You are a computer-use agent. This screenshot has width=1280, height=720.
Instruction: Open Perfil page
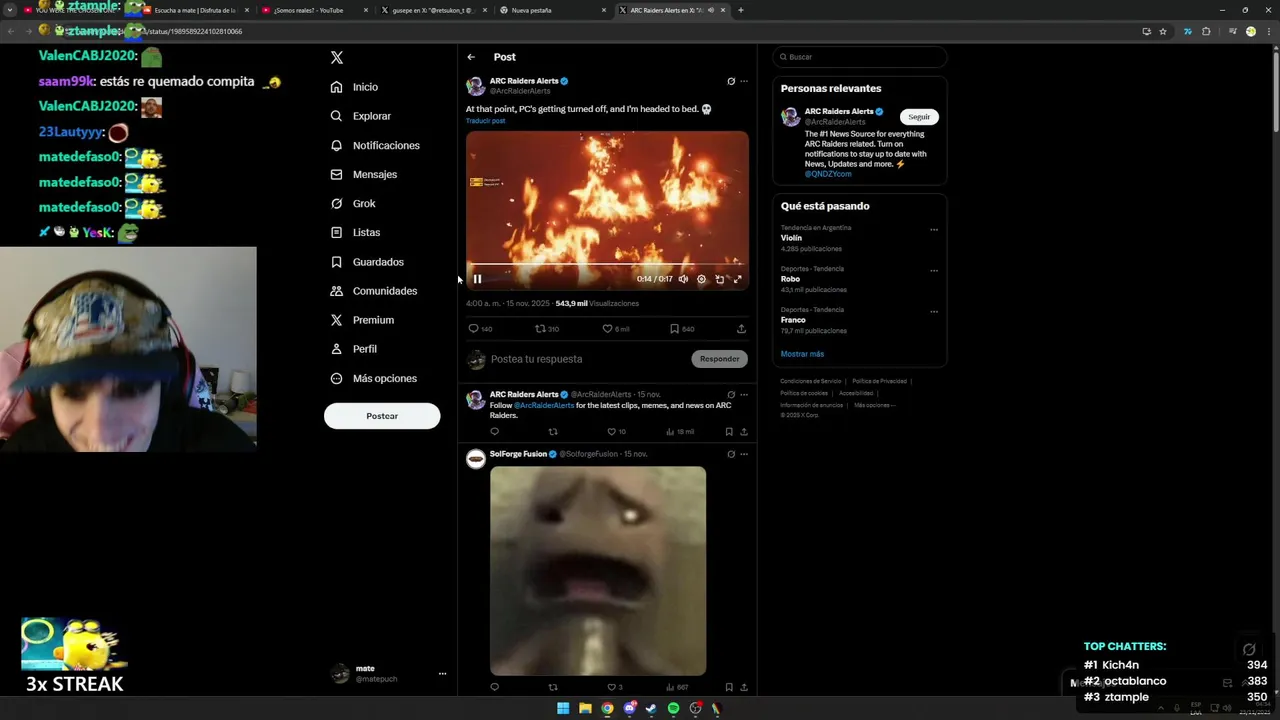tap(354, 349)
